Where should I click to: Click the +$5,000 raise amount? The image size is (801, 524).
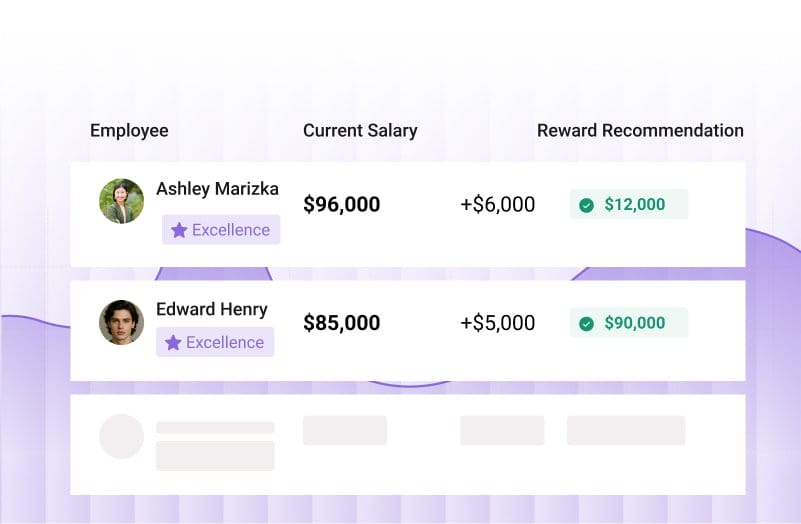pos(497,323)
